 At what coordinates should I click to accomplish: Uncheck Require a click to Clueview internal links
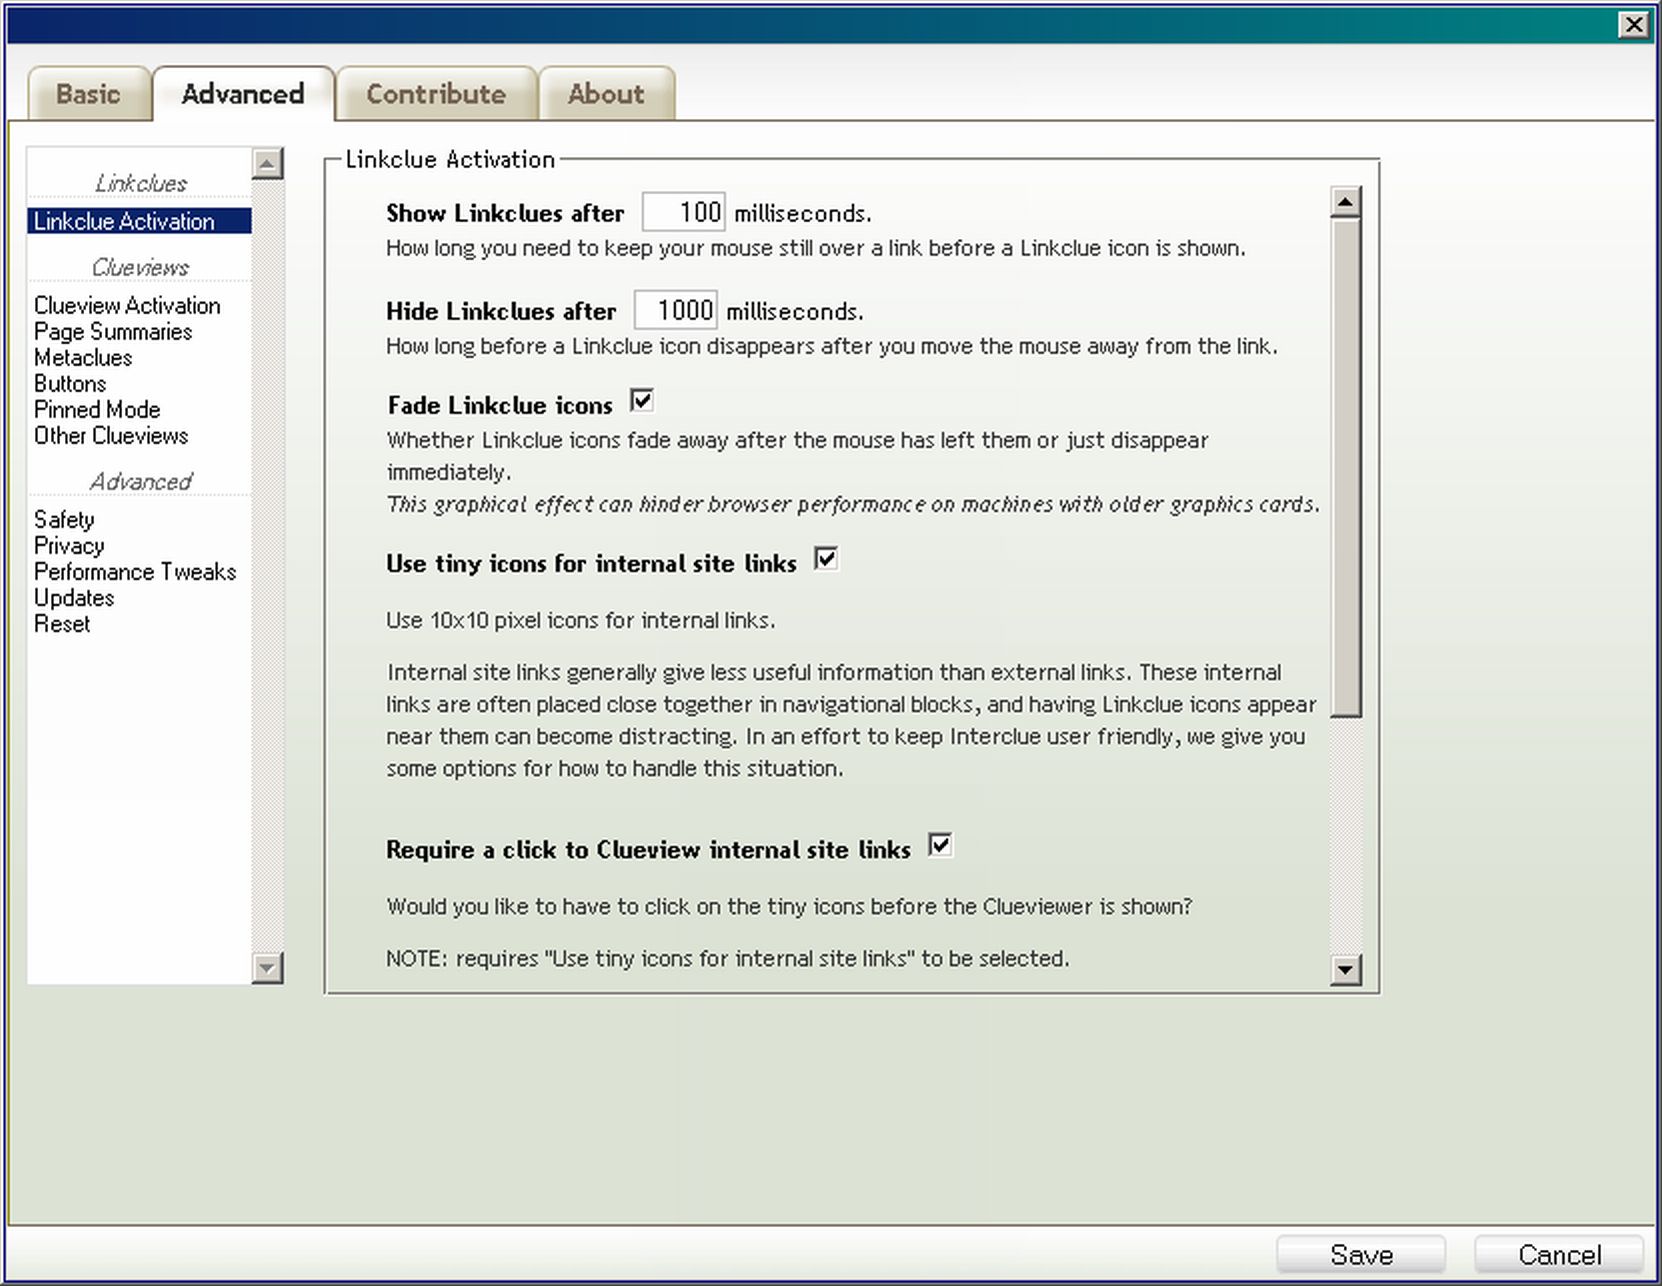click(x=940, y=846)
